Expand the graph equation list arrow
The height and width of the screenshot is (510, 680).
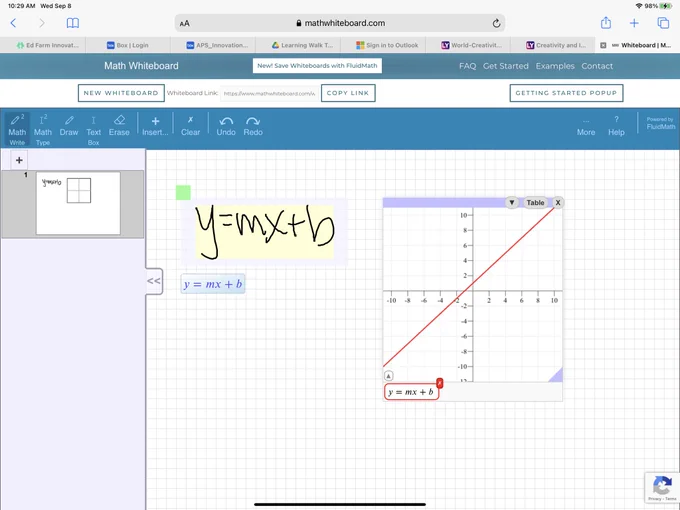click(389, 376)
